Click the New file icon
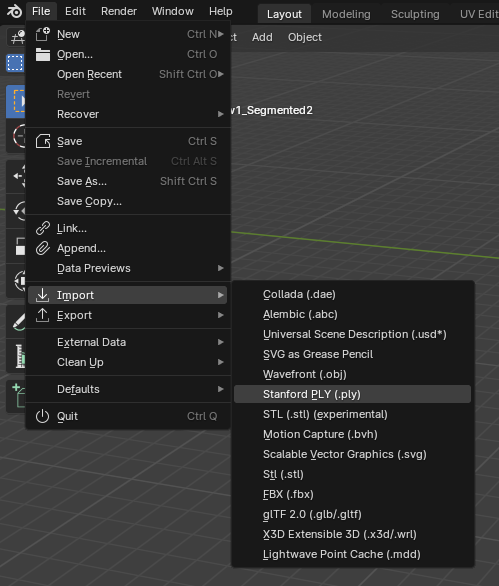This screenshot has height=586, width=499. point(43,34)
